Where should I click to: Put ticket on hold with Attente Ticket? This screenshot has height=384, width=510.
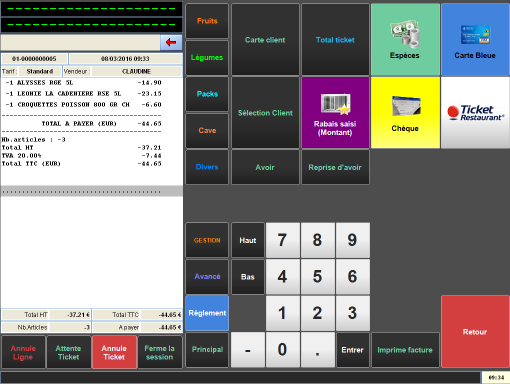69,352
